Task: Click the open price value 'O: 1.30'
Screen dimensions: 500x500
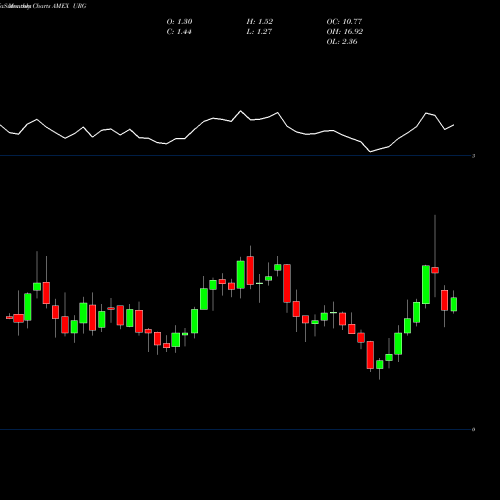Action: tap(179, 22)
